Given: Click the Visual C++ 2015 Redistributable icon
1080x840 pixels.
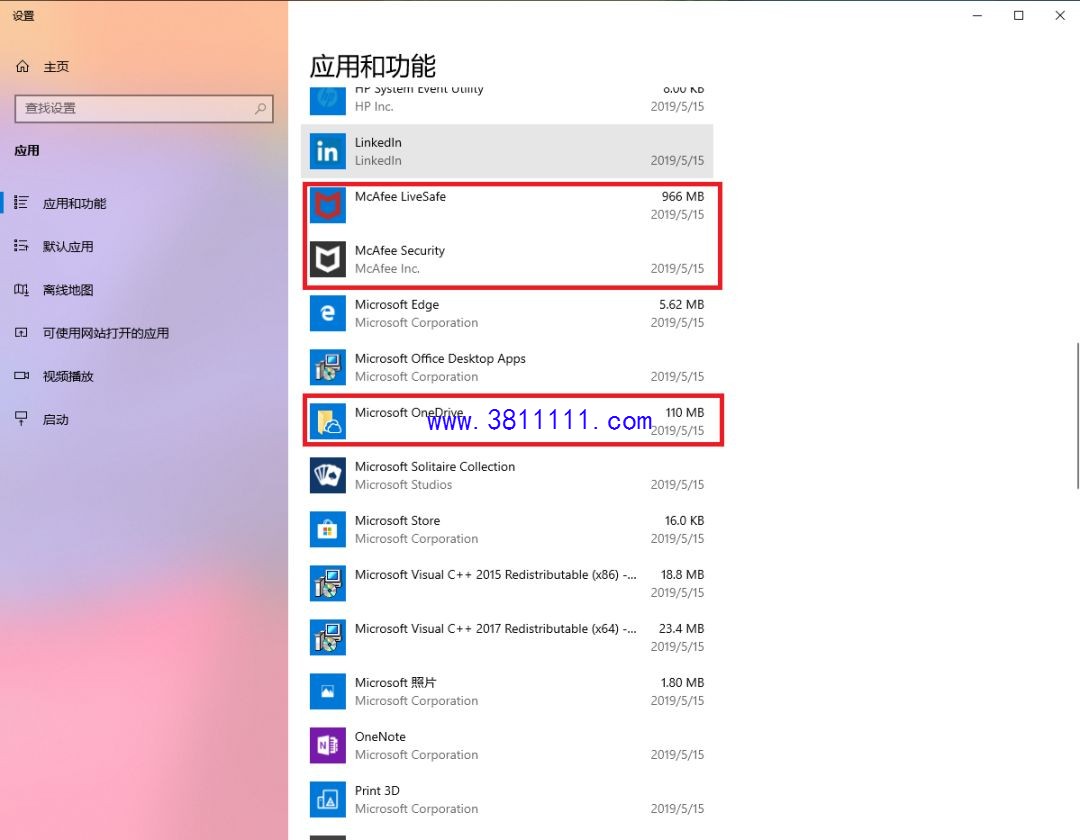Looking at the screenshot, I should point(327,583).
